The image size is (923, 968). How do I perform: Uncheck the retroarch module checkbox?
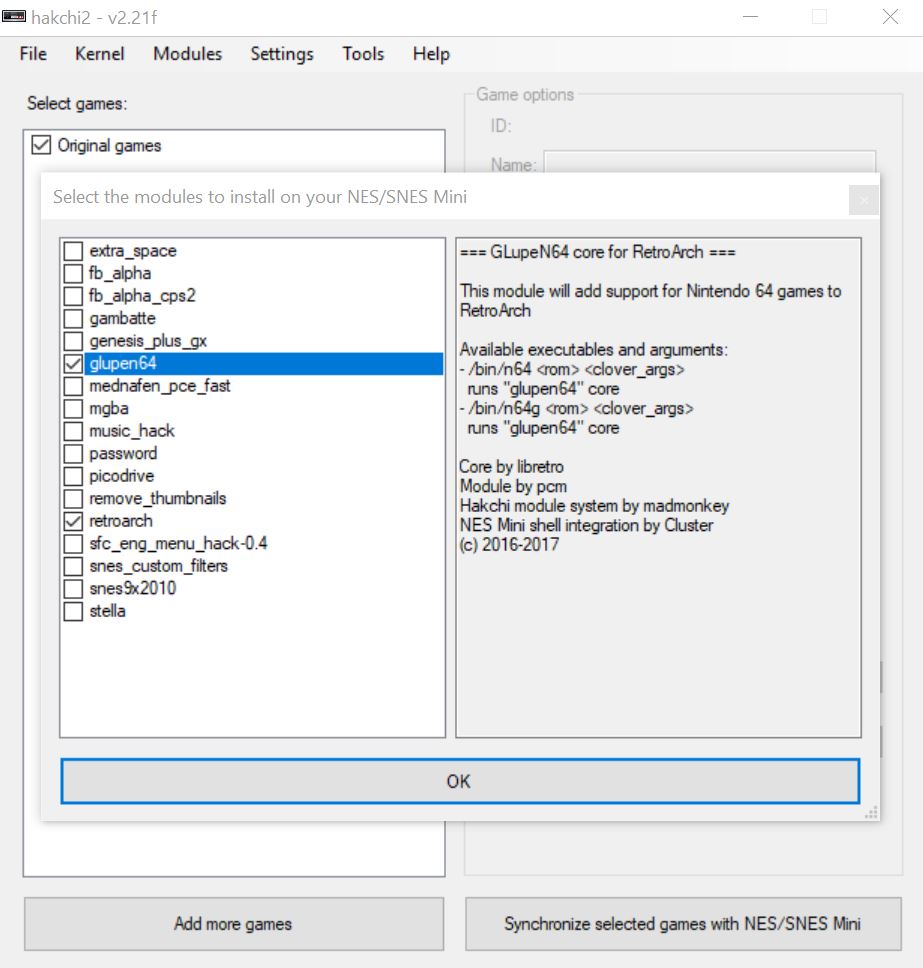pyautogui.click(x=73, y=521)
